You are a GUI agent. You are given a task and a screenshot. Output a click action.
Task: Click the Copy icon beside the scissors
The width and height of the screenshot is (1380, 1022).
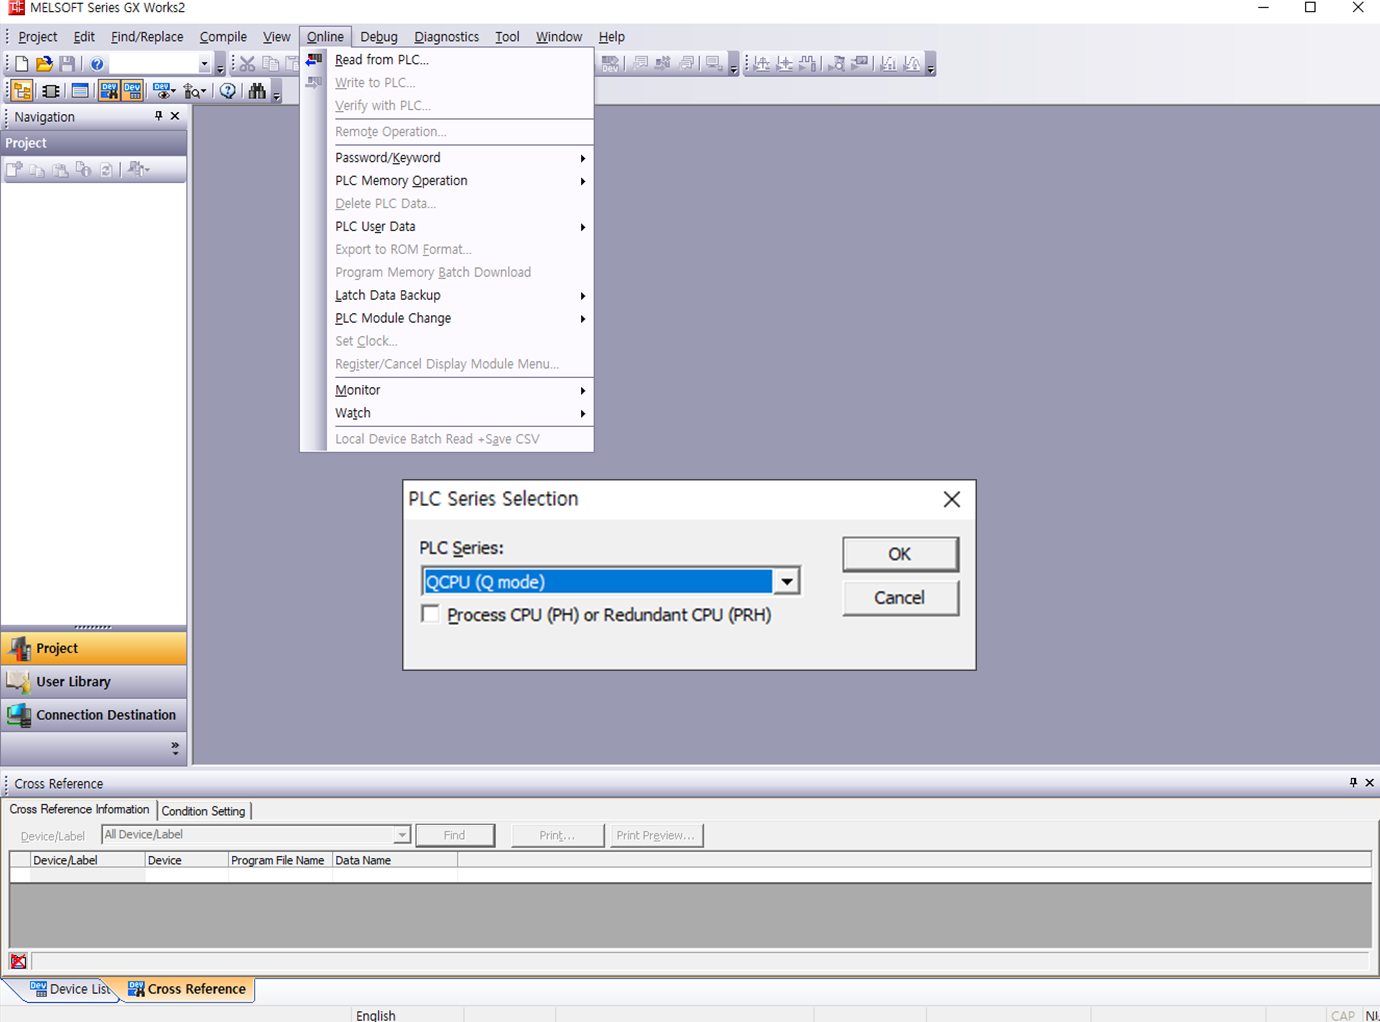[x=270, y=64]
